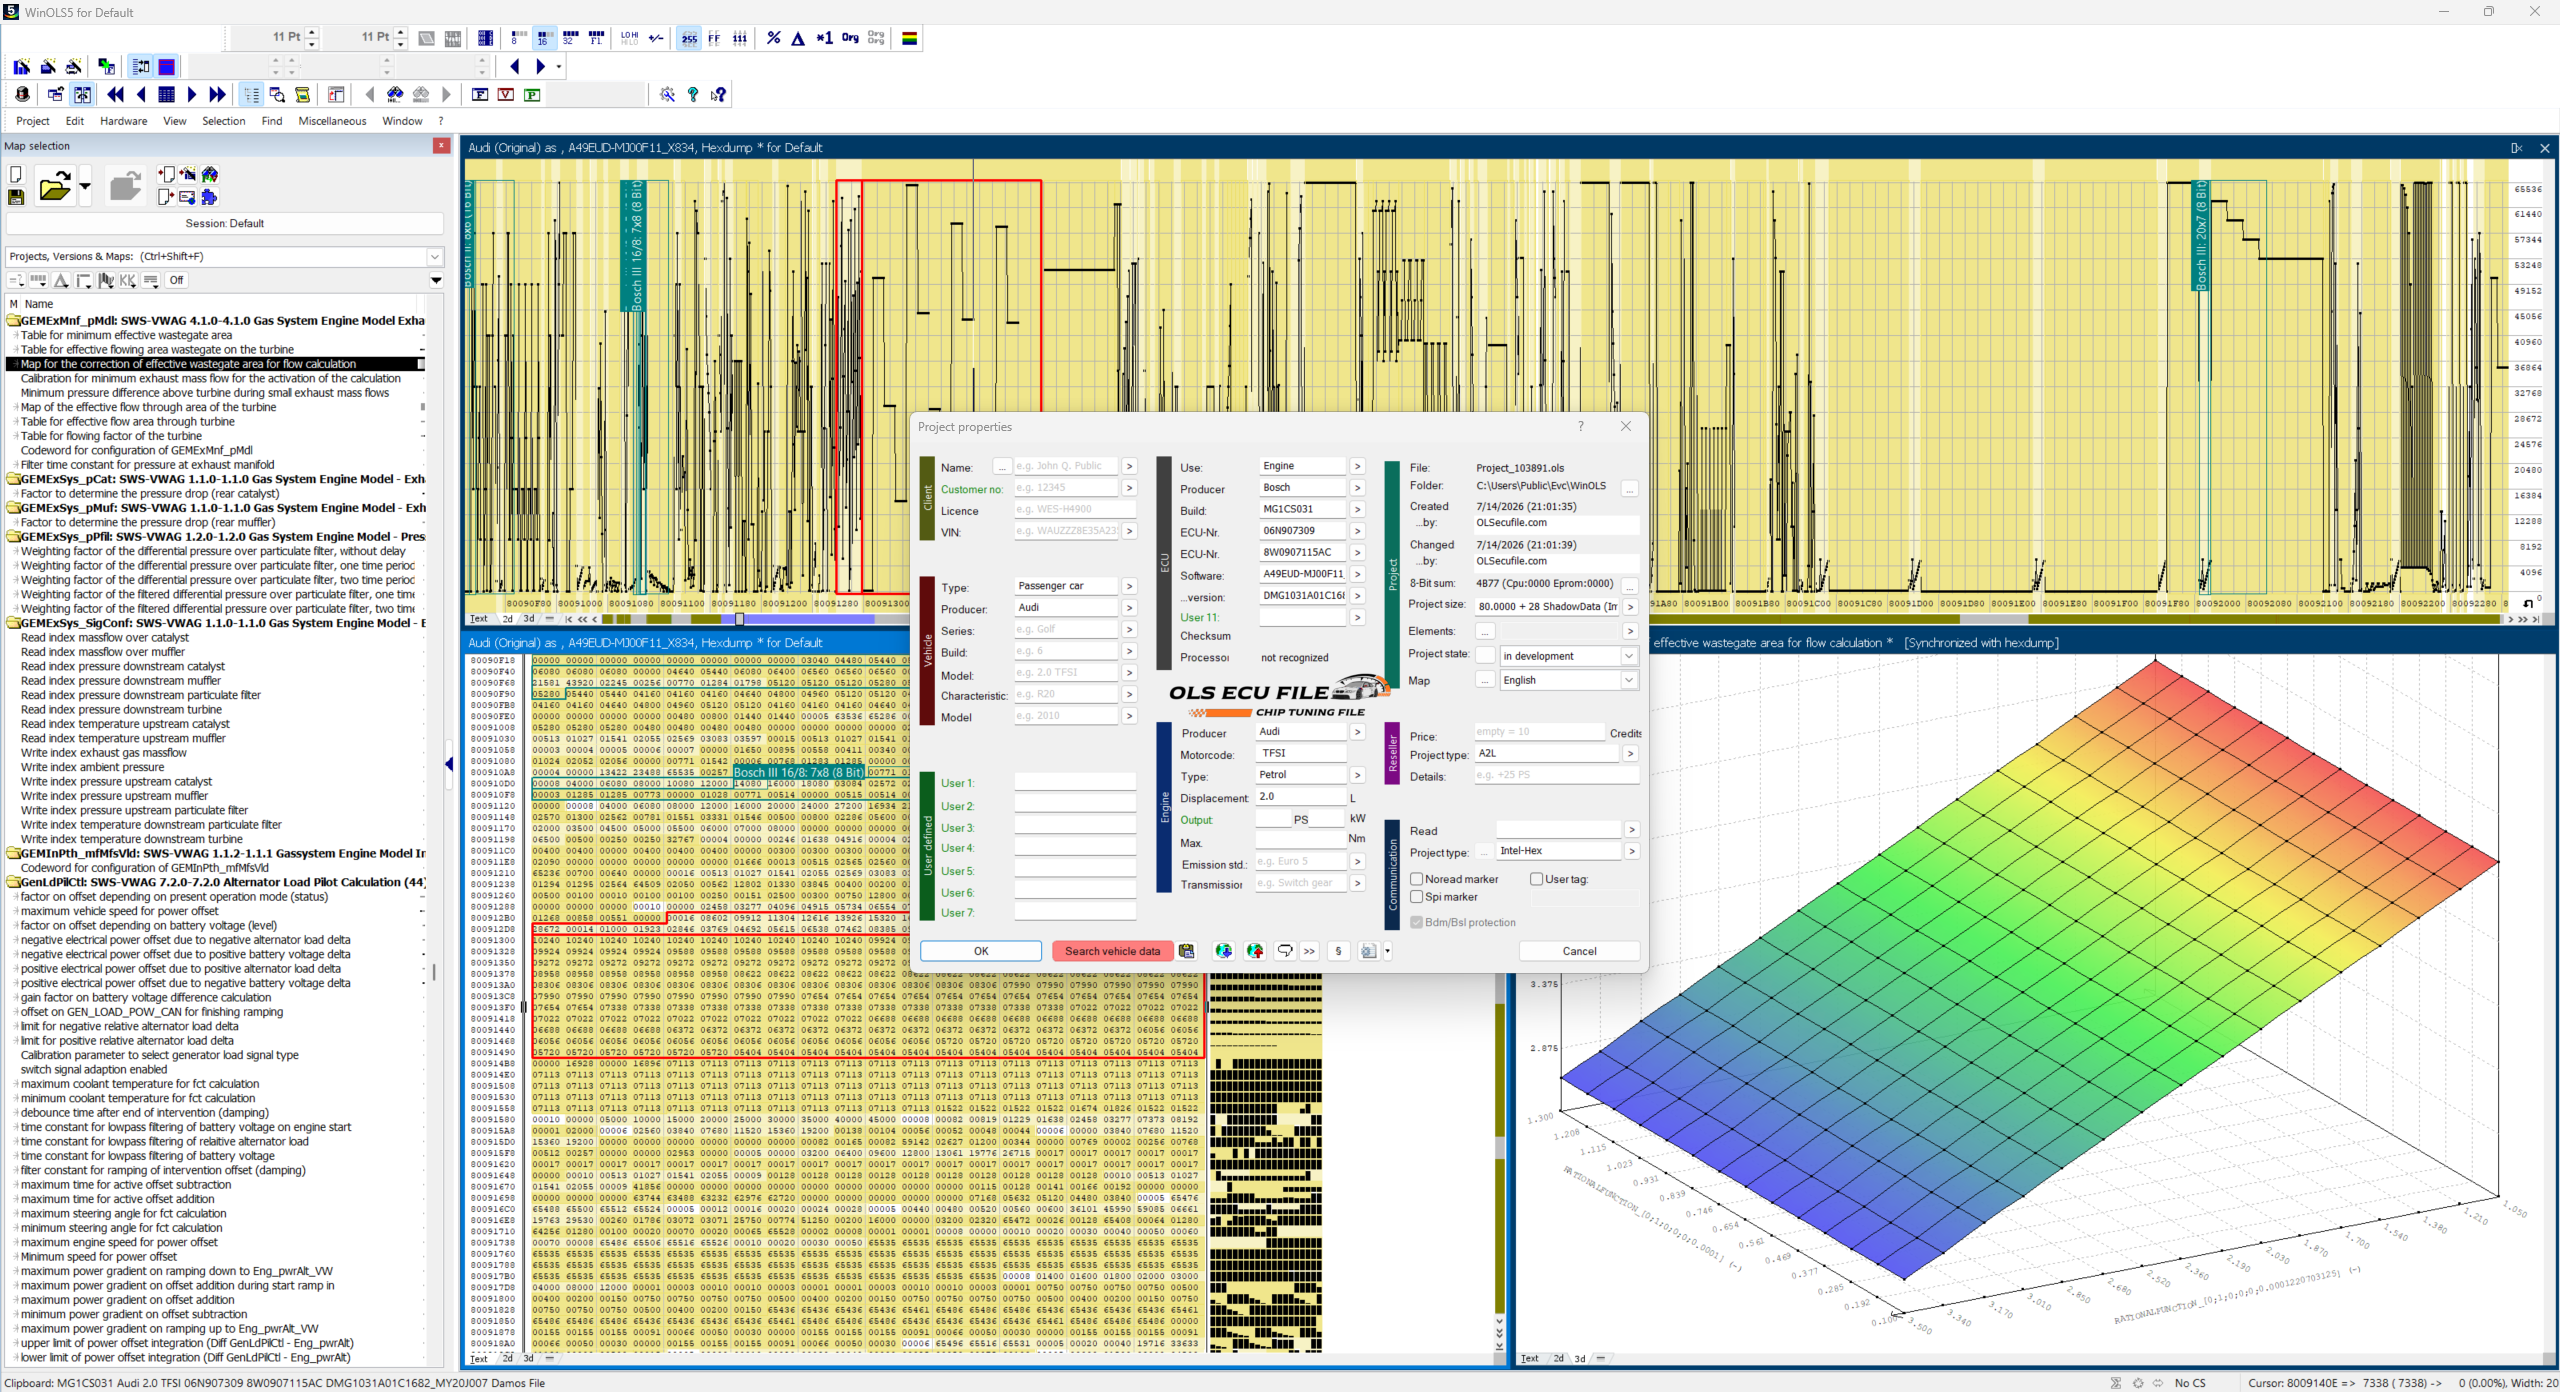Click the question mark help icon
The width and height of the screenshot is (2560, 1392).
(692, 94)
